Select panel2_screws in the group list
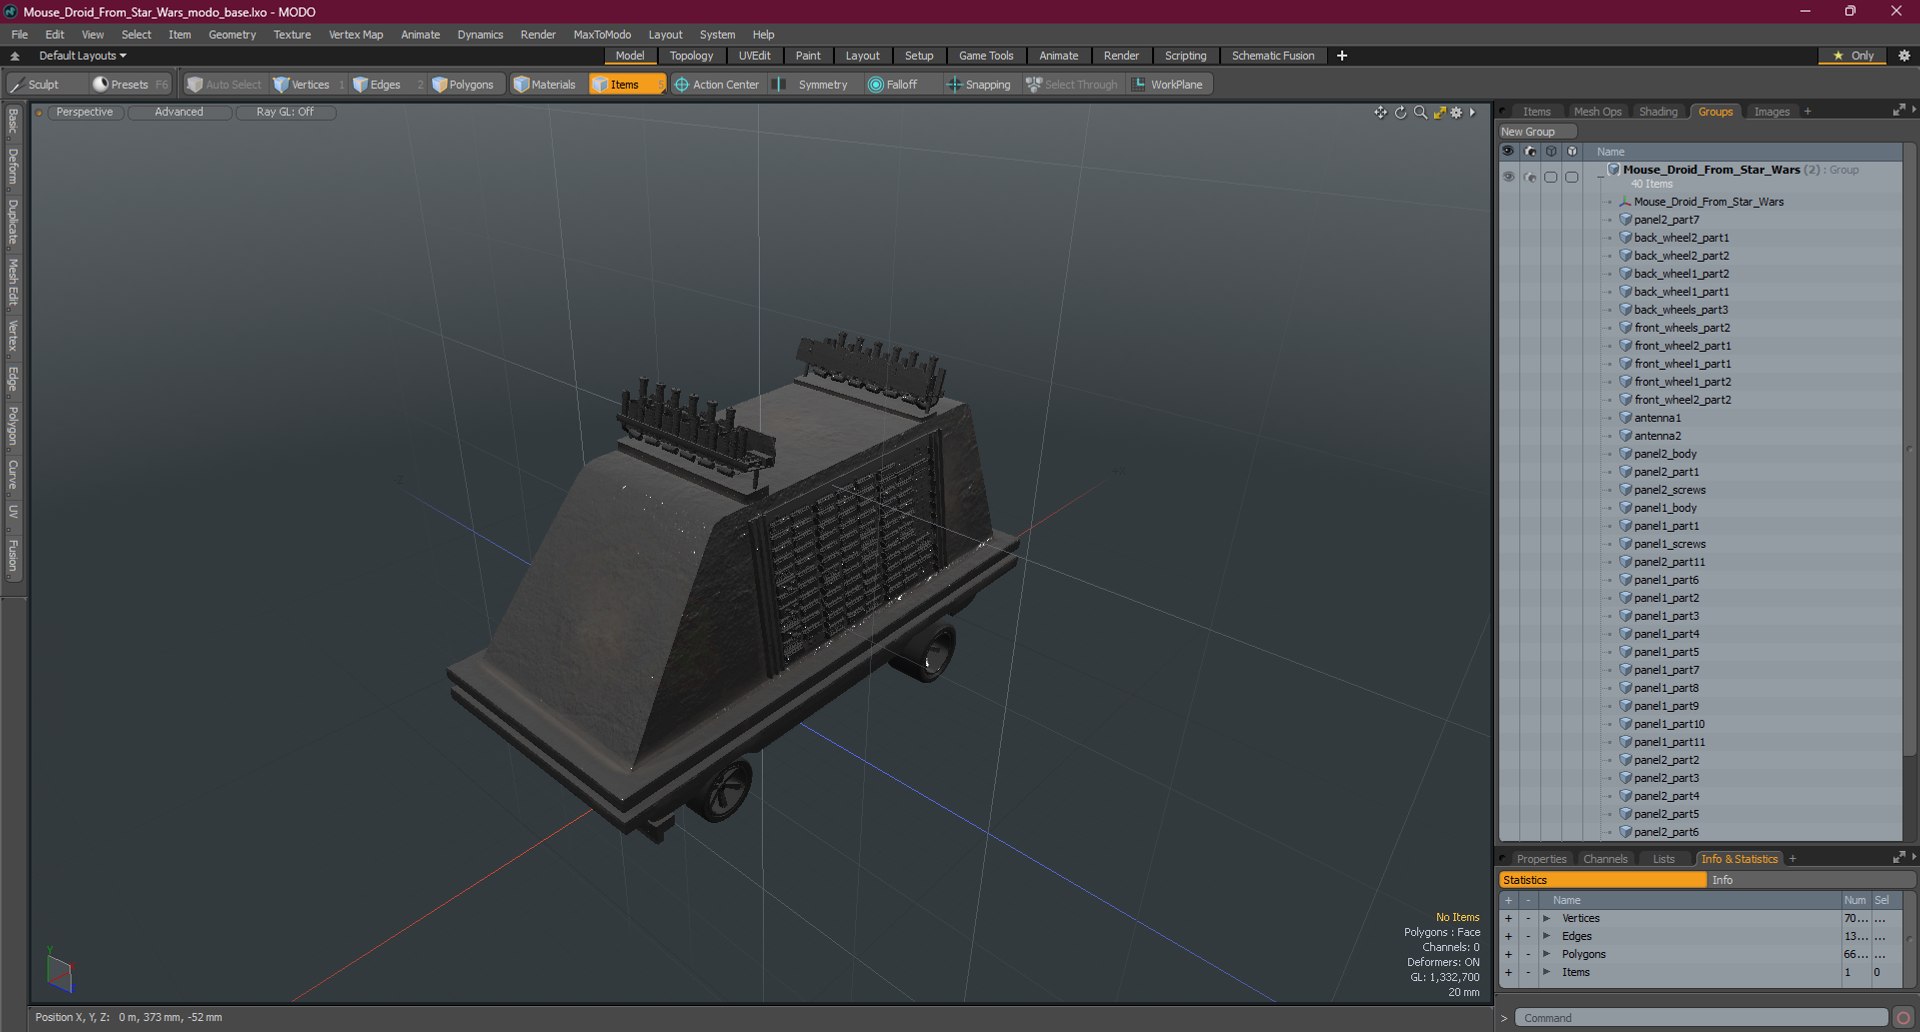This screenshot has width=1920, height=1032. (1669, 490)
